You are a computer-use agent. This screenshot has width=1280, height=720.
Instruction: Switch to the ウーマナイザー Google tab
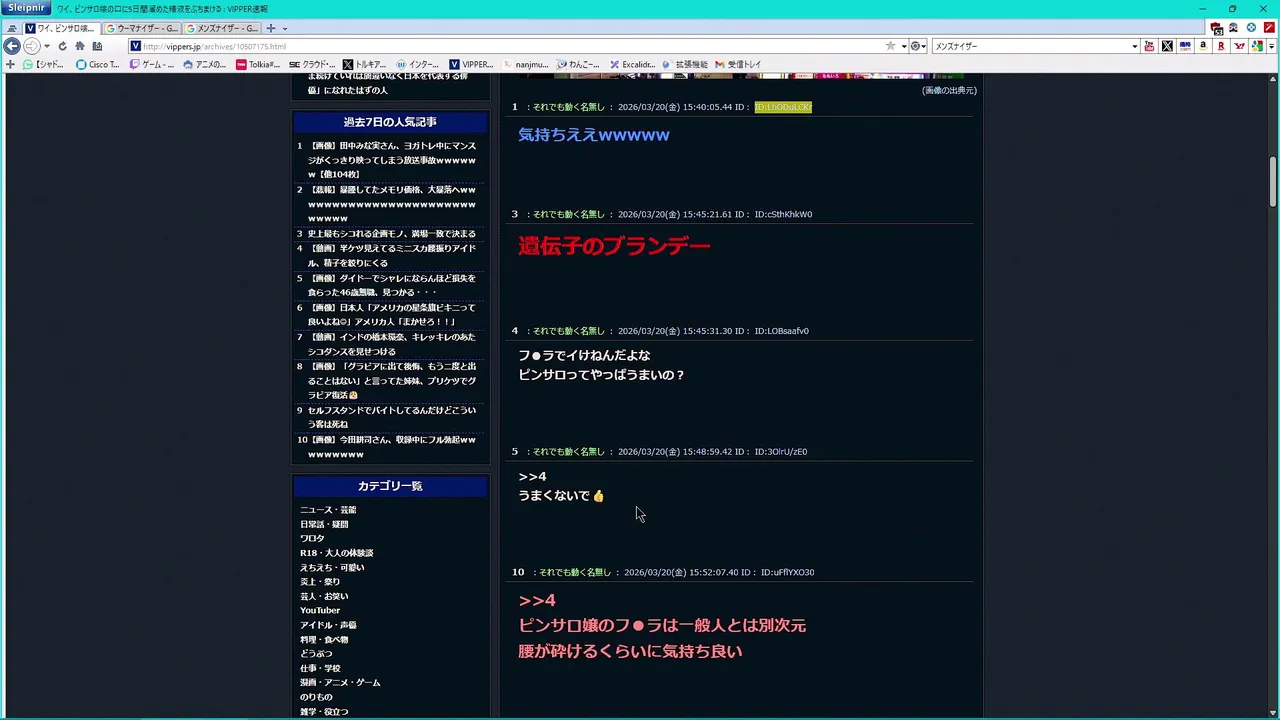click(140, 28)
